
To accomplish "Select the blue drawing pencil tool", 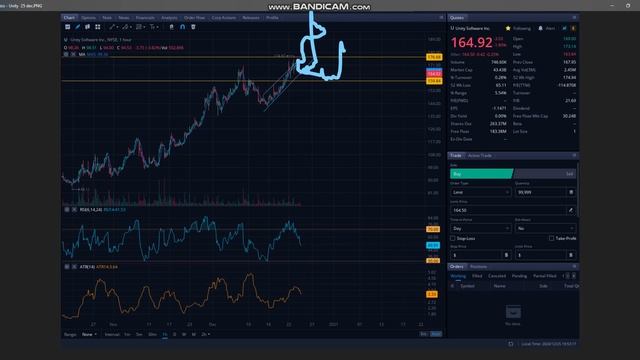I will [x=78, y=27].
